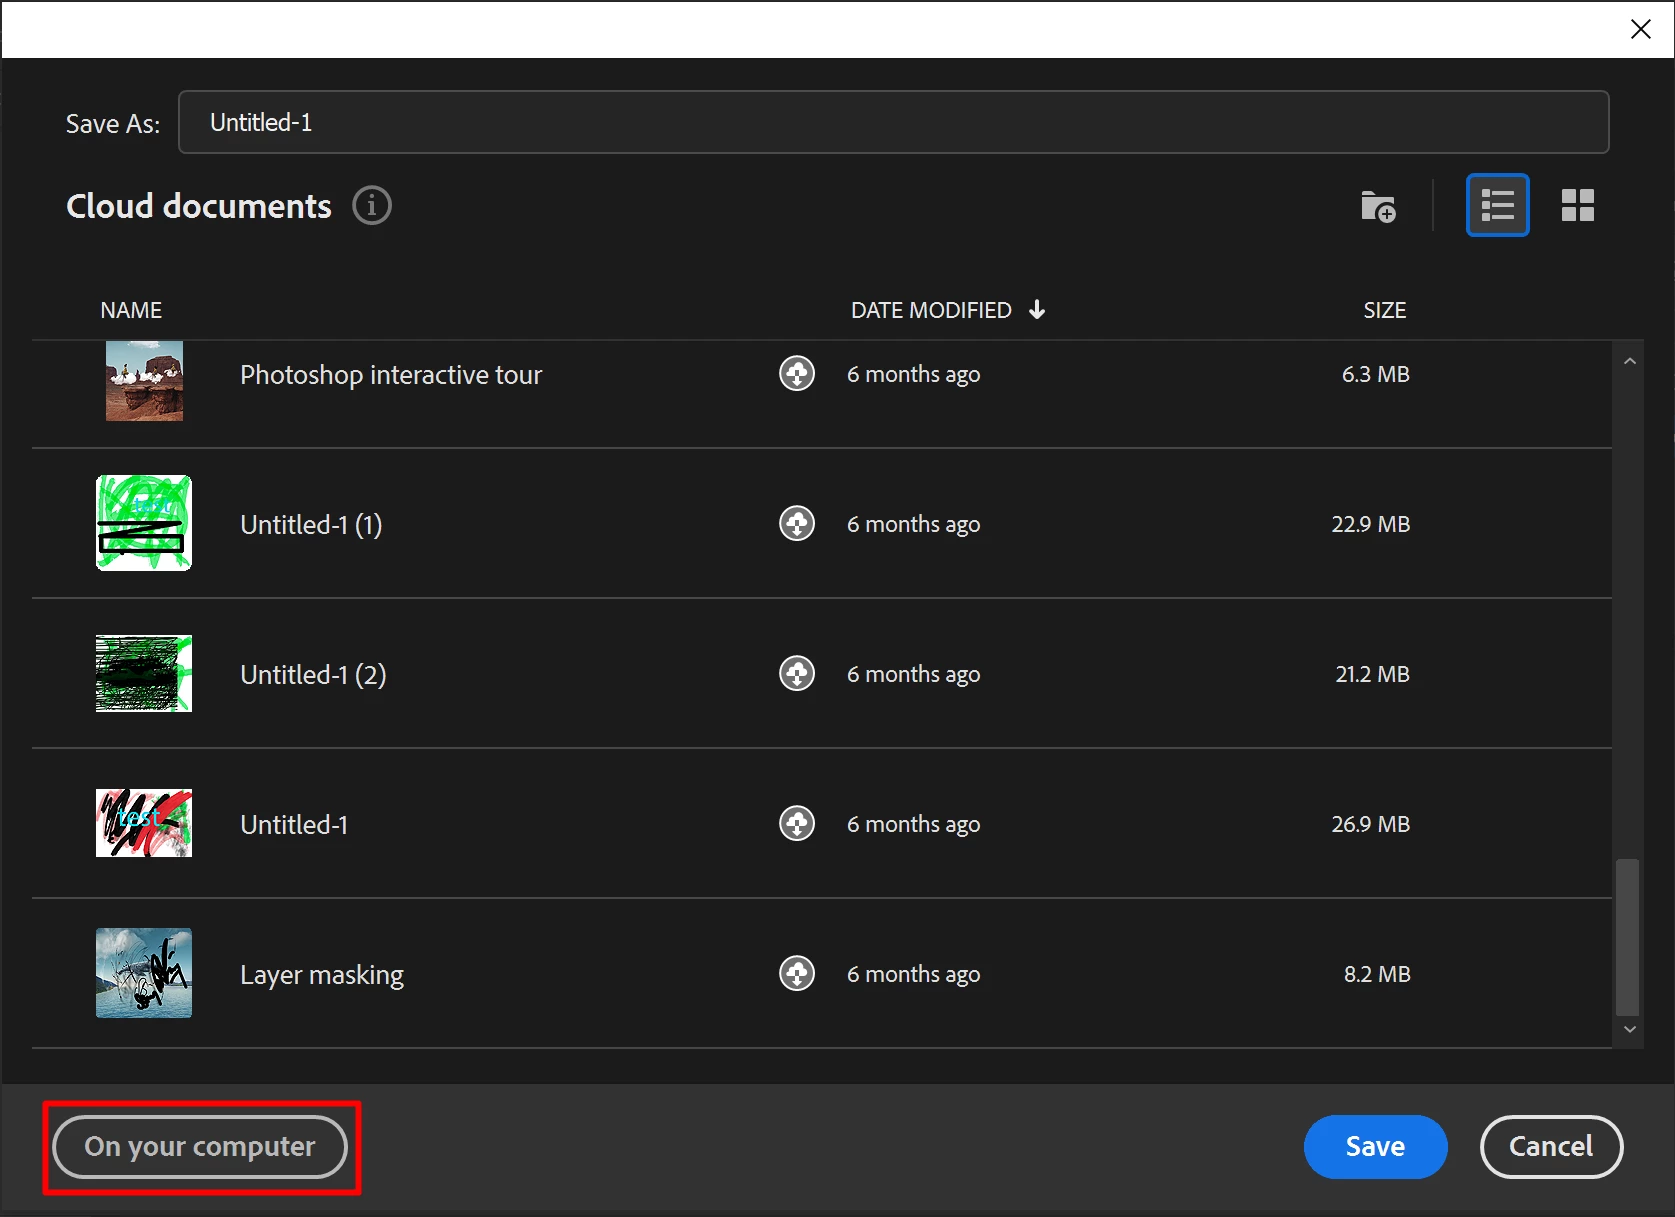Sort documents by Name column

(x=131, y=310)
